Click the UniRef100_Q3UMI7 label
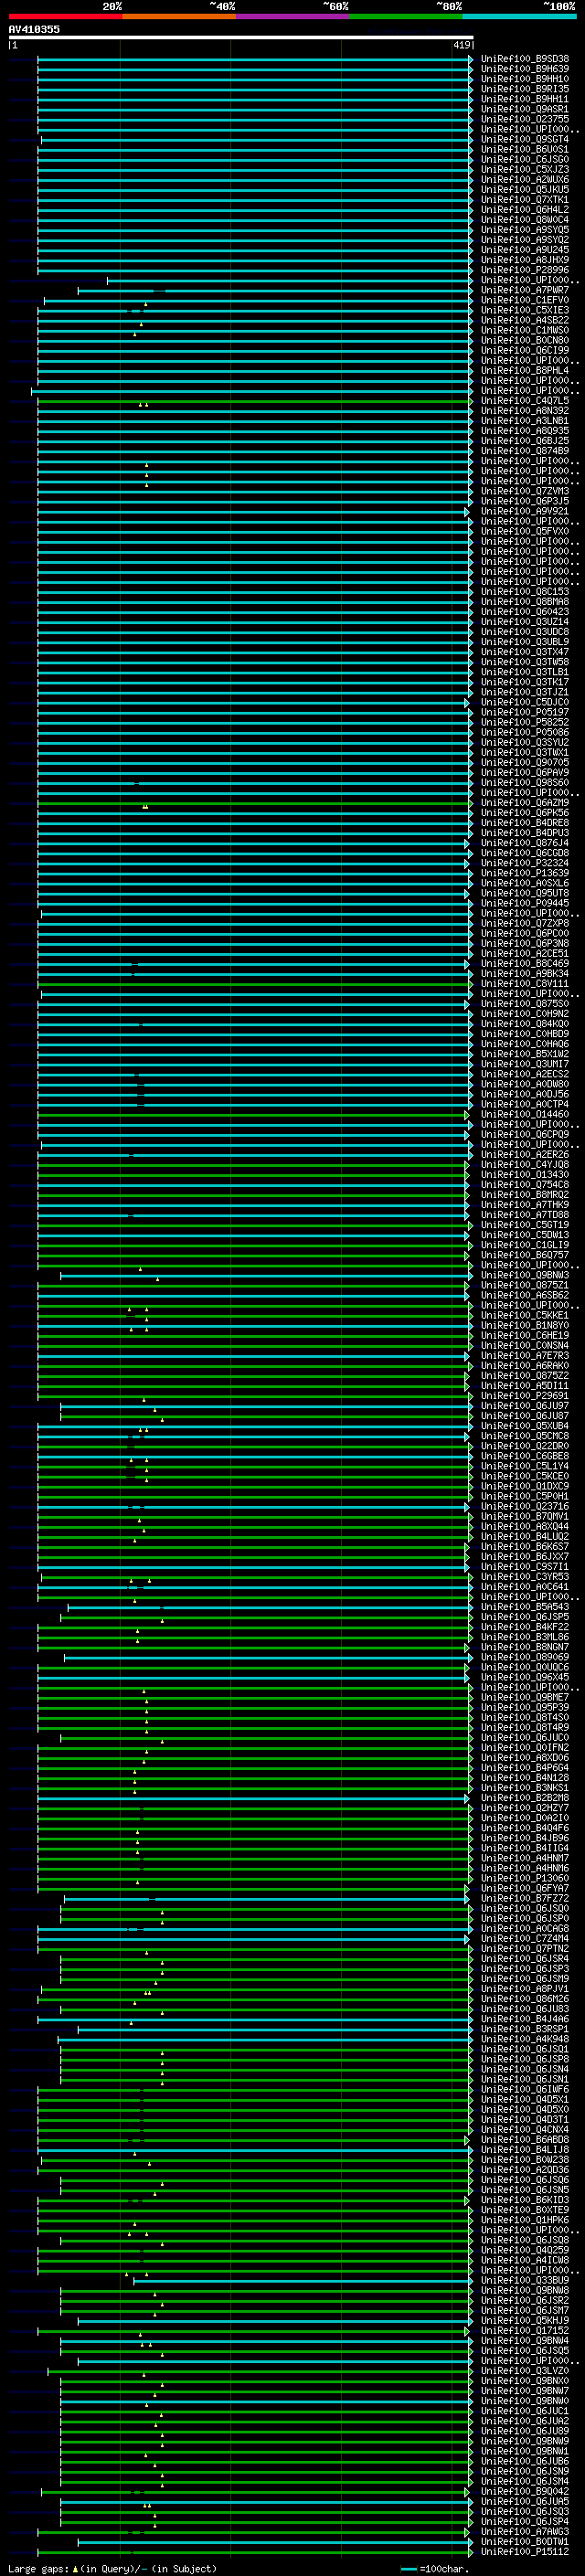This screenshot has height=2576, width=585. click(x=525, y=1064)
